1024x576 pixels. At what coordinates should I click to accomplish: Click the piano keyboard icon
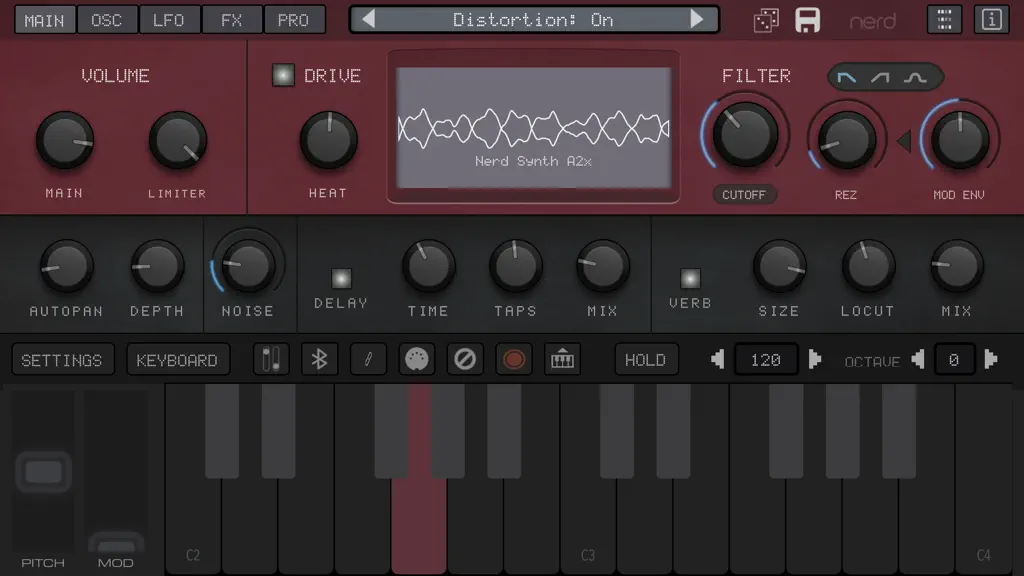point(562,359)
